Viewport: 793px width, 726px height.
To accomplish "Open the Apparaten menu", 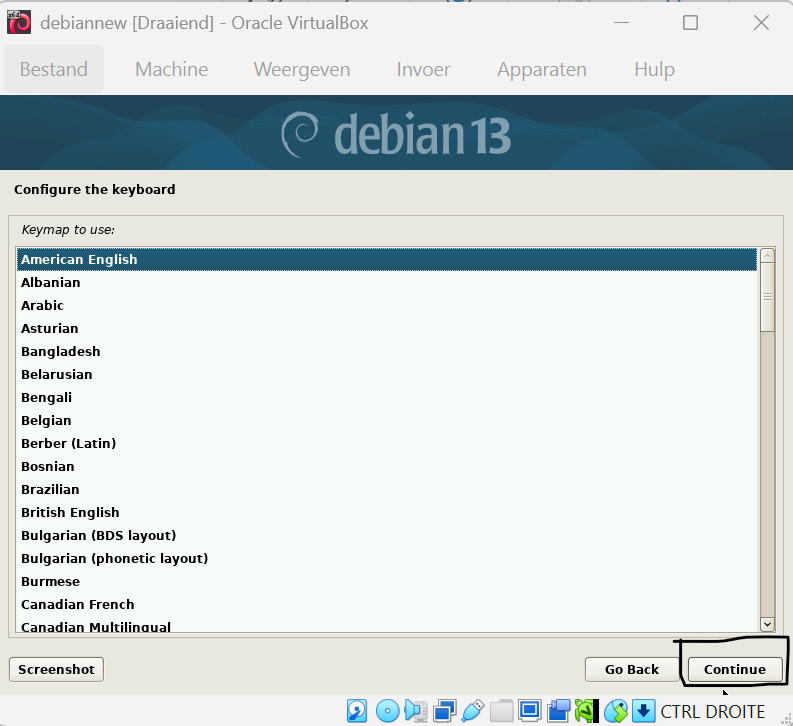I will (x=542, y=69).
